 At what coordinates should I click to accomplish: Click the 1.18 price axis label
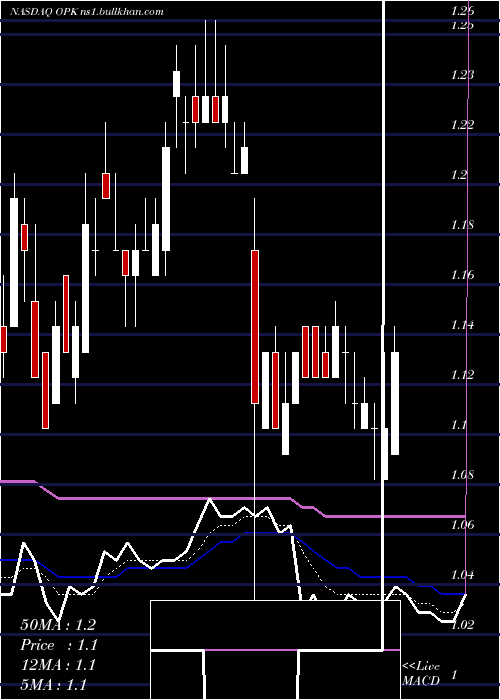(x=461, y=225)
